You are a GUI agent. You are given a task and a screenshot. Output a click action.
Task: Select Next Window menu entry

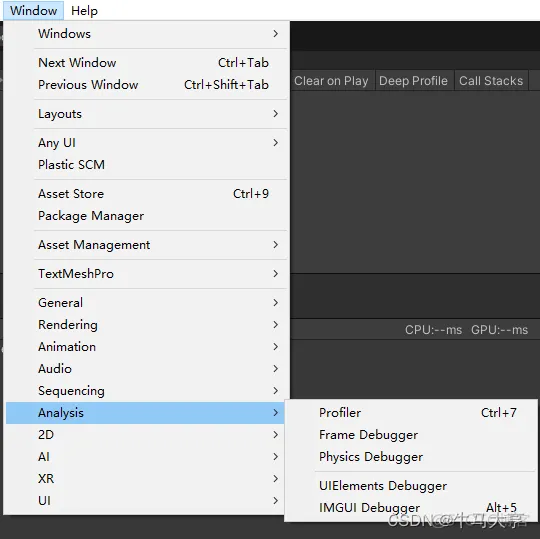(145, 63)
